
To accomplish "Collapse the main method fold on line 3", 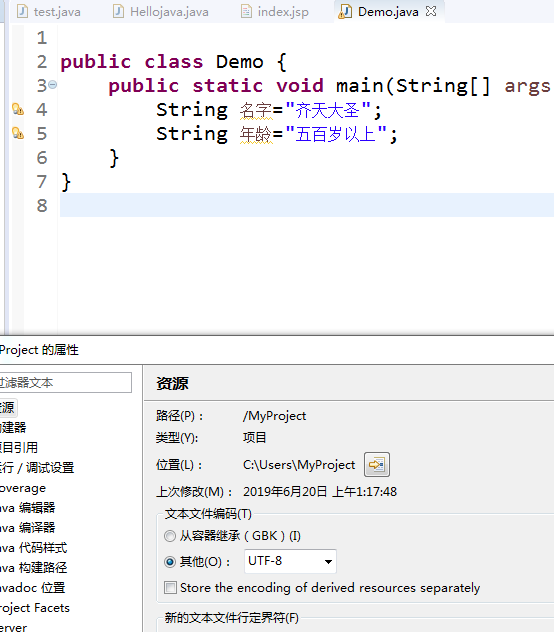I will [x=52, y=85].
